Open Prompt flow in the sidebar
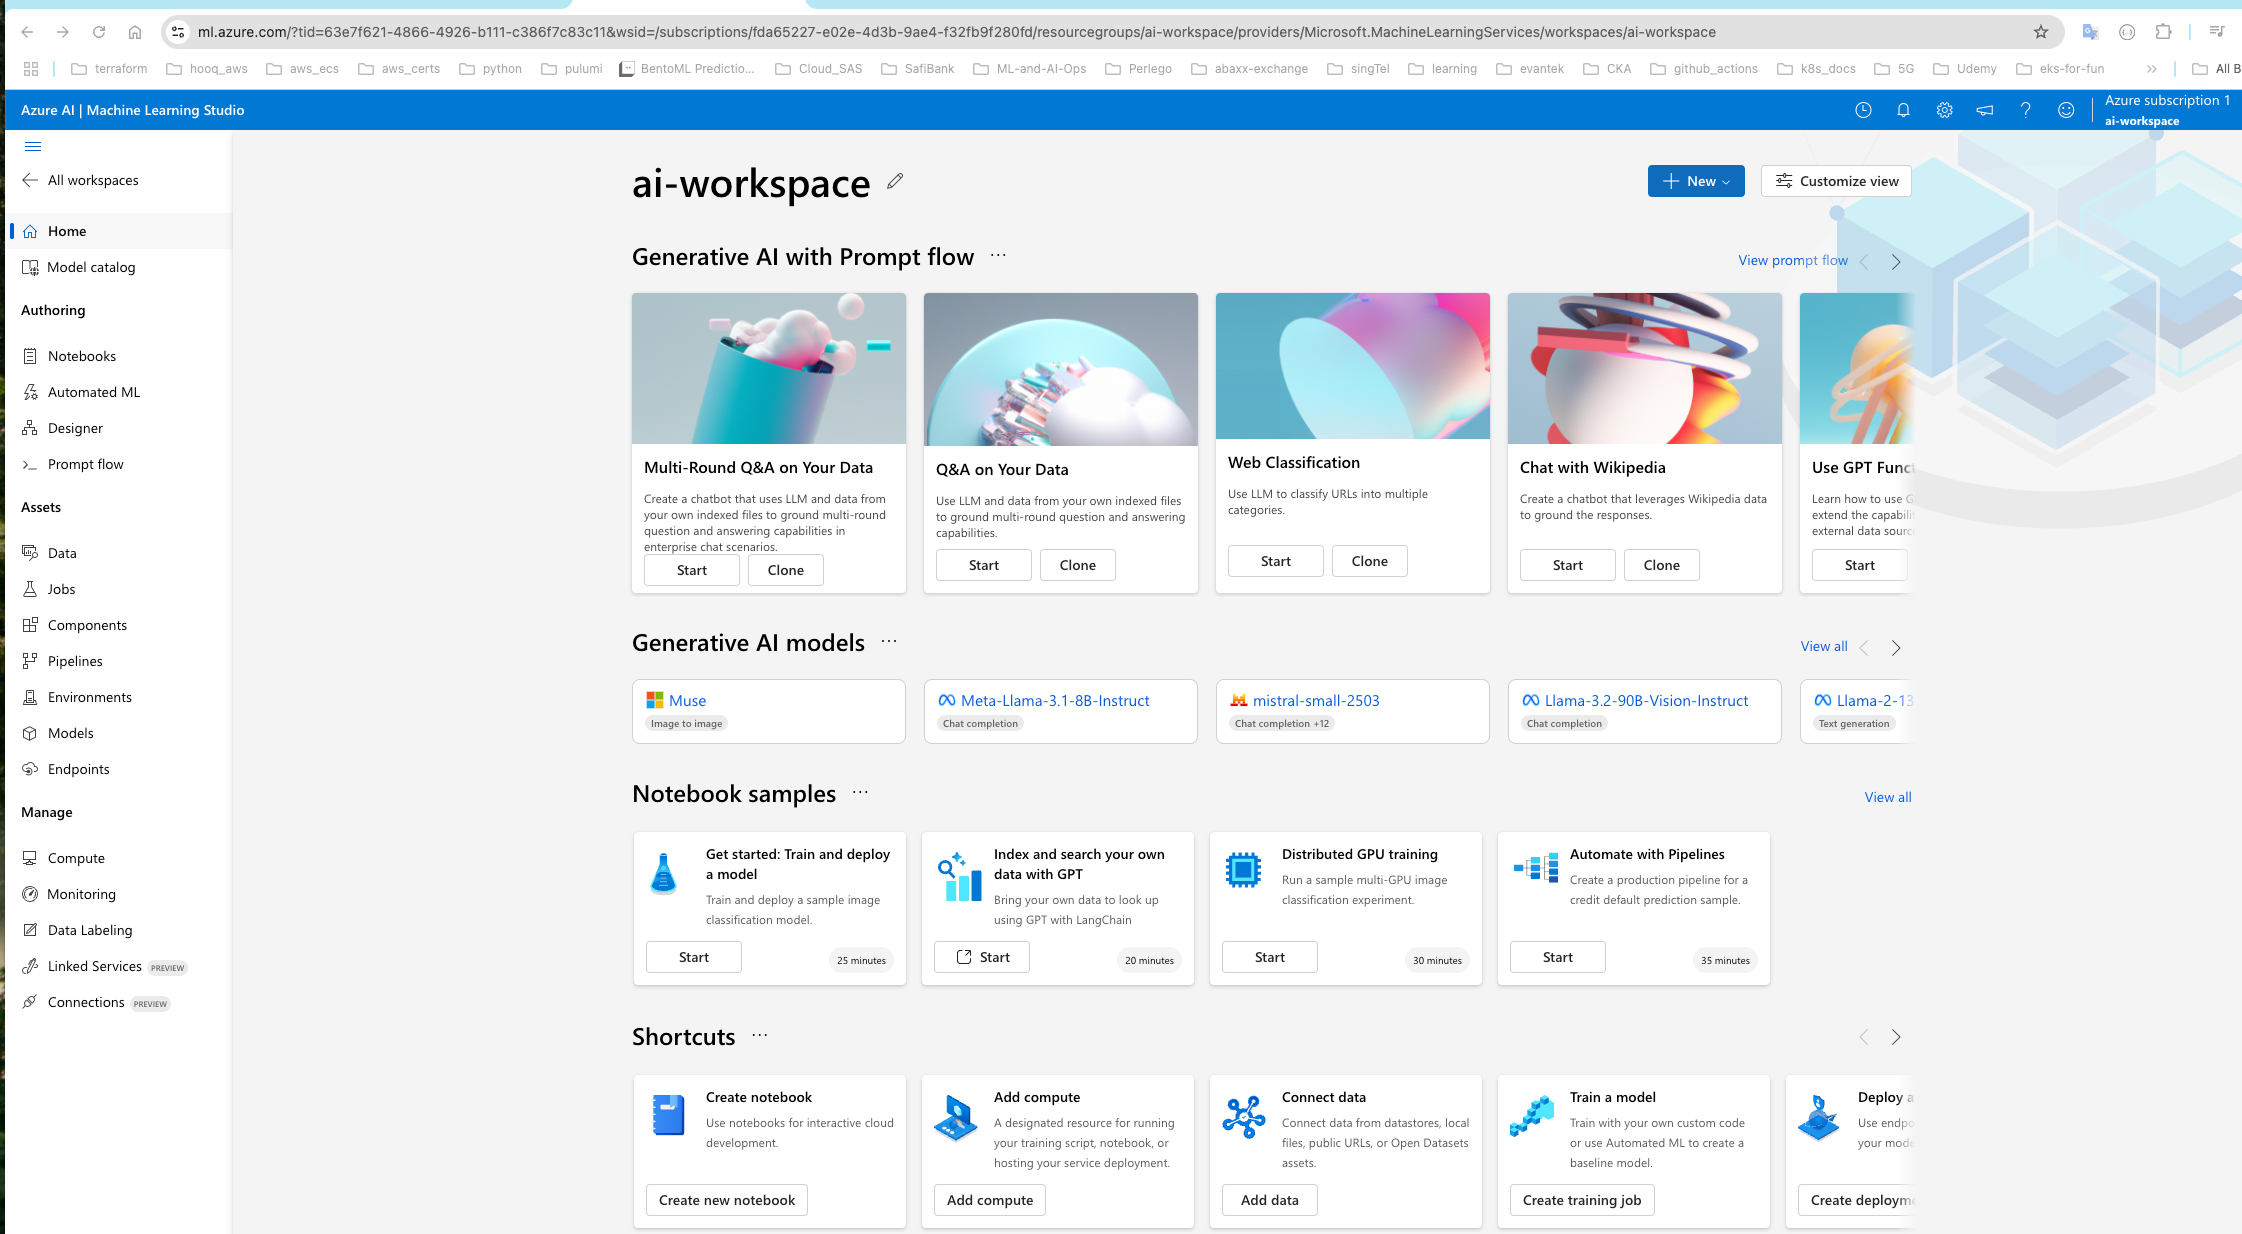This screenshot has height=1234, width=2242. point(118,464)
